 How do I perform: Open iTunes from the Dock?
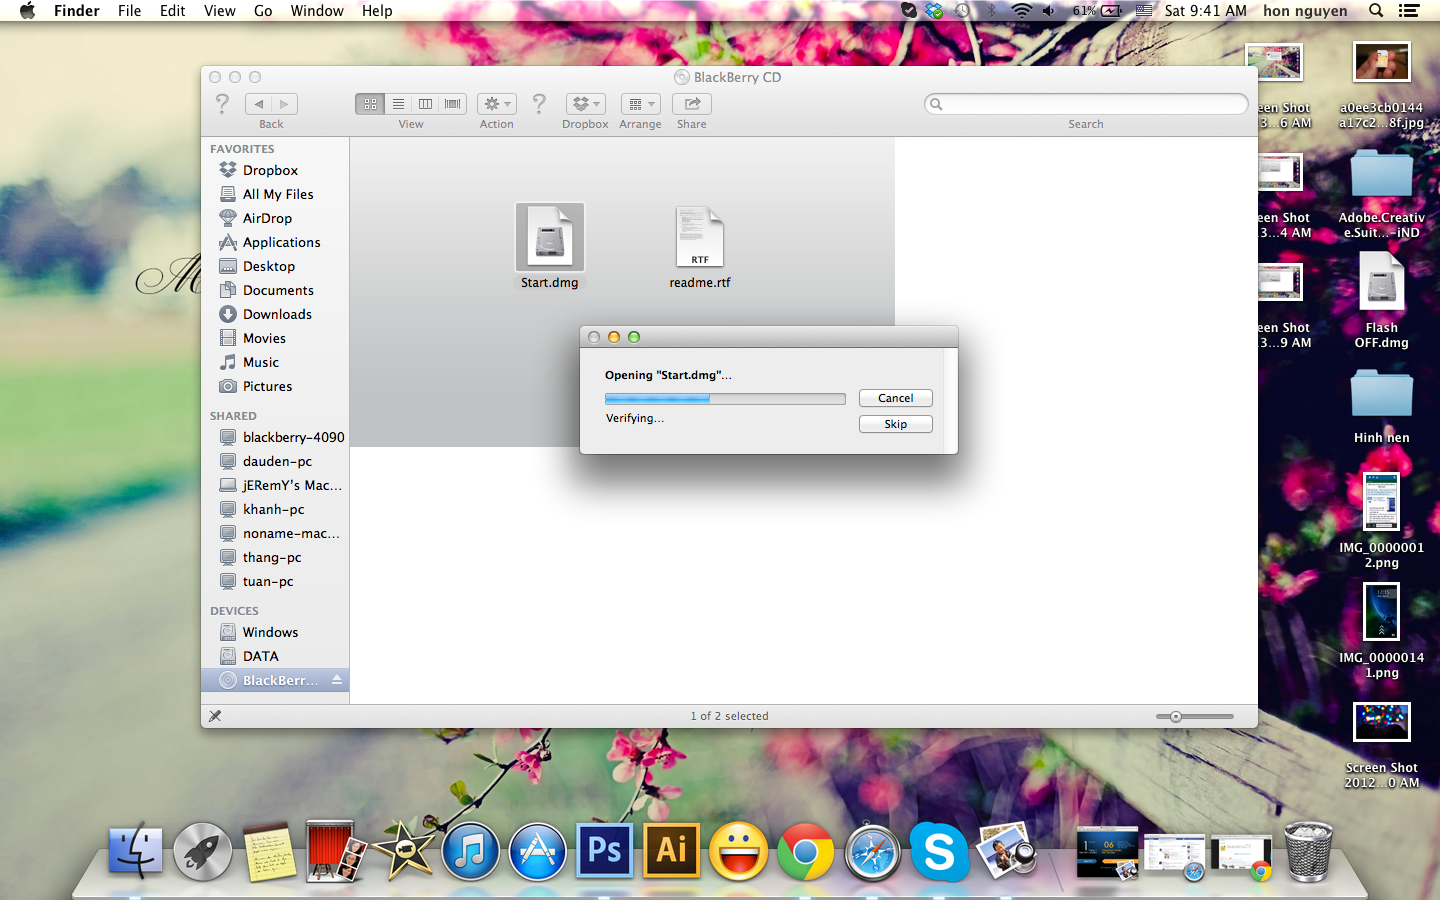point(470,851)
